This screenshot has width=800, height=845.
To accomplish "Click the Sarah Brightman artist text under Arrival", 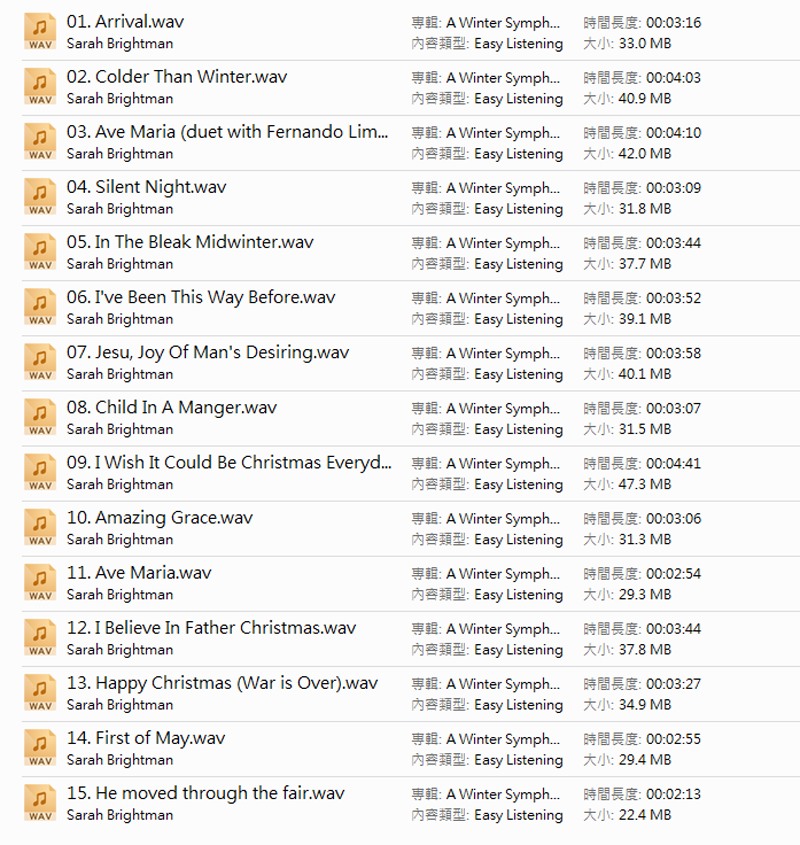I will pyautogui.click(x=120, y=44).
